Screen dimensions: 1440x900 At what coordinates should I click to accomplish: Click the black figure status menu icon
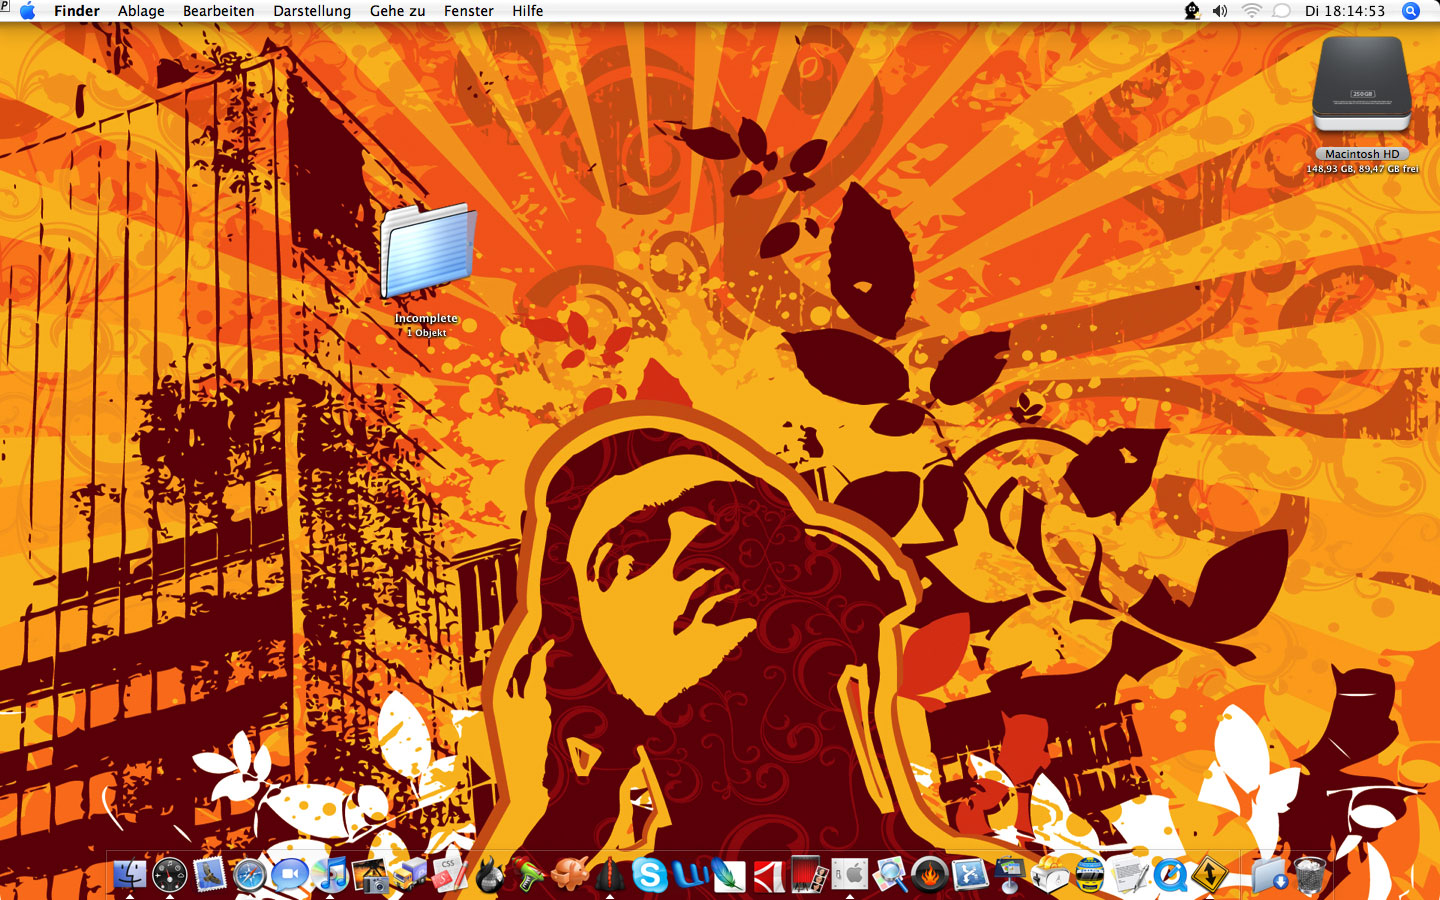click(x=1192, y=11)
